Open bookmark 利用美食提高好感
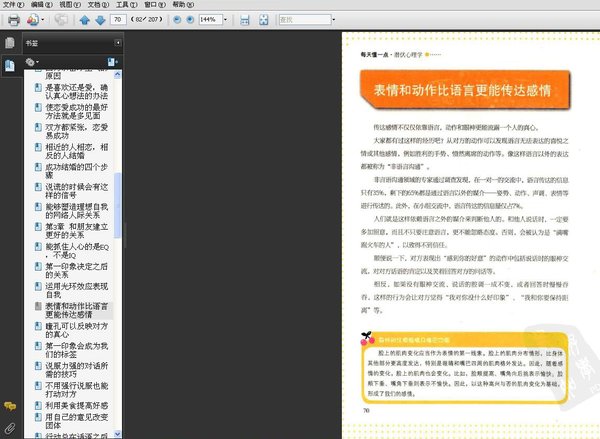The image size is (600, 439). tap(77, 405)
